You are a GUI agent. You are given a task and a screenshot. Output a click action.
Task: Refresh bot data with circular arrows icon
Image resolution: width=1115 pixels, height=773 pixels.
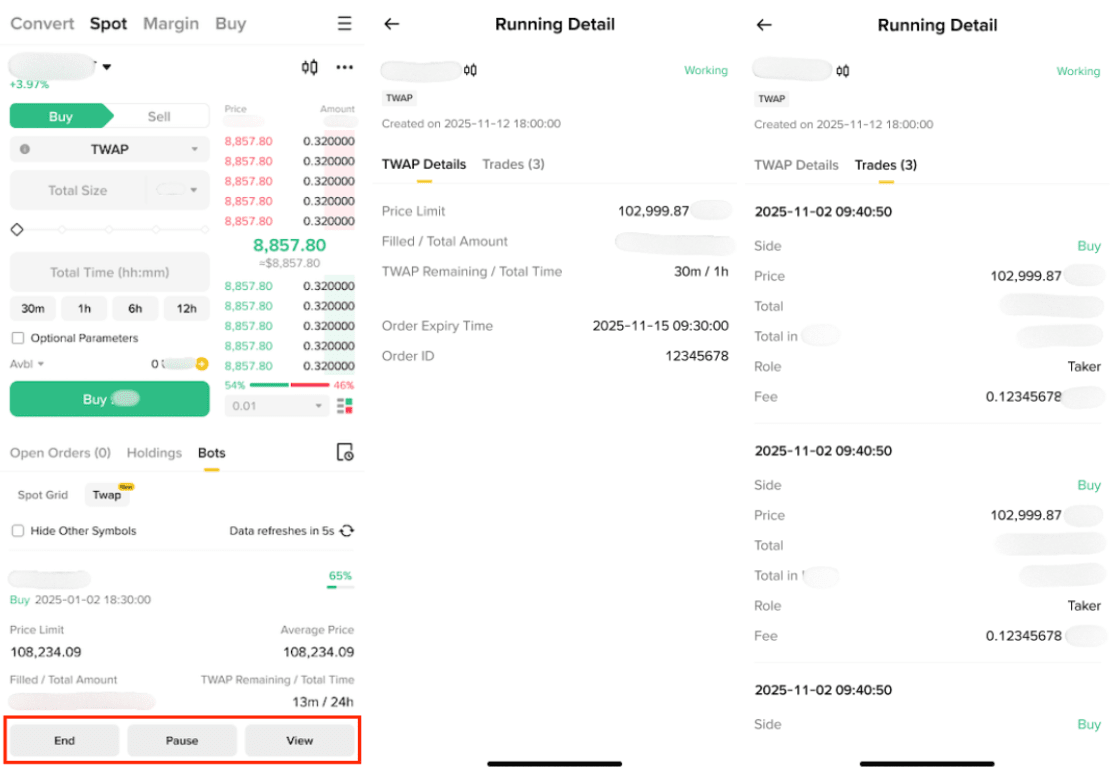346,531
